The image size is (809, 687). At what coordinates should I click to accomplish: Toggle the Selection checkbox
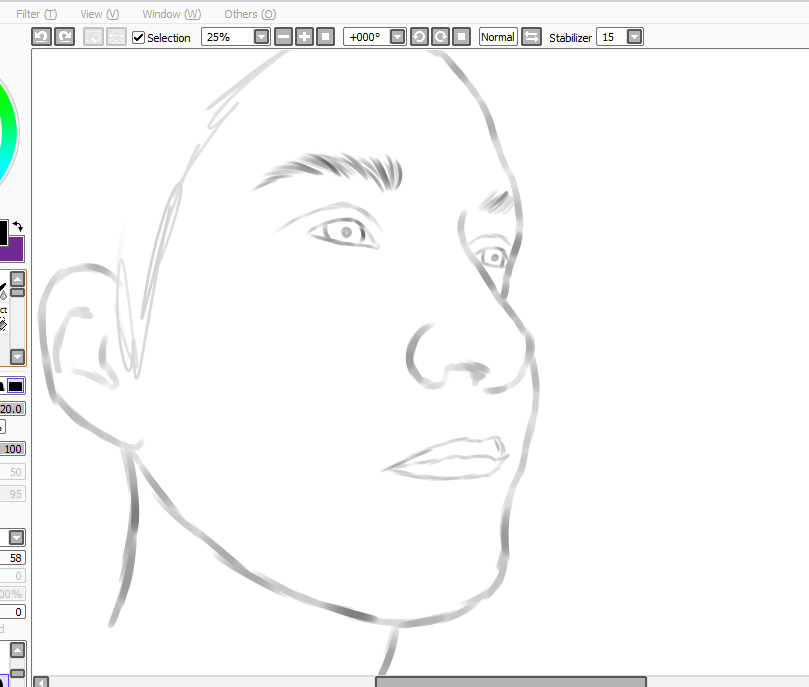pyautogui.click(x=139, y=38)
